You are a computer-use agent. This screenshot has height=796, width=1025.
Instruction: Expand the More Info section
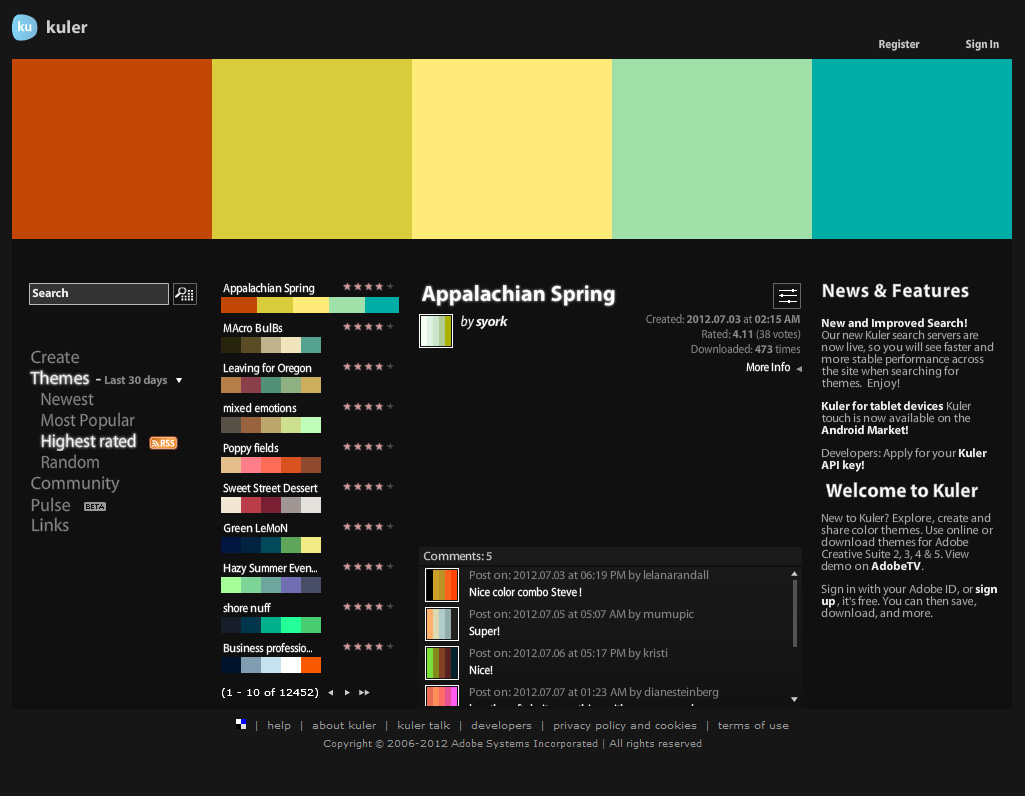[773, 368]
